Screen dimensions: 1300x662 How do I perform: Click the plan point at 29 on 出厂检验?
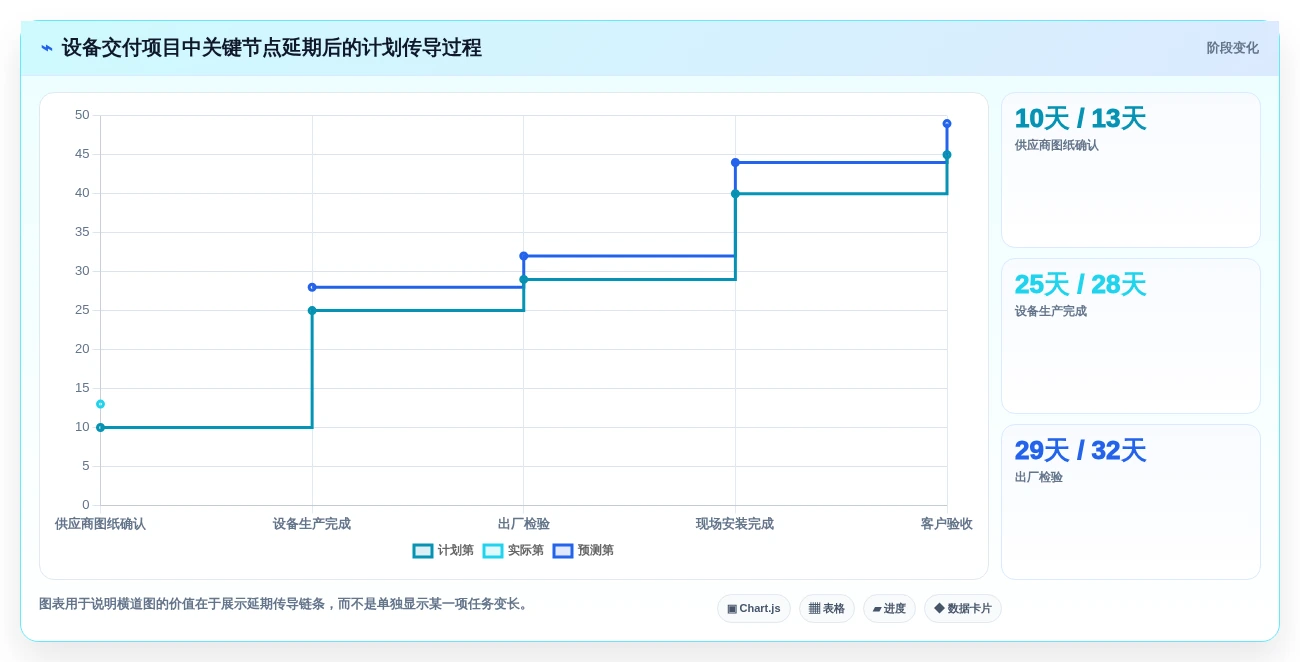click(x=524, y=280)
